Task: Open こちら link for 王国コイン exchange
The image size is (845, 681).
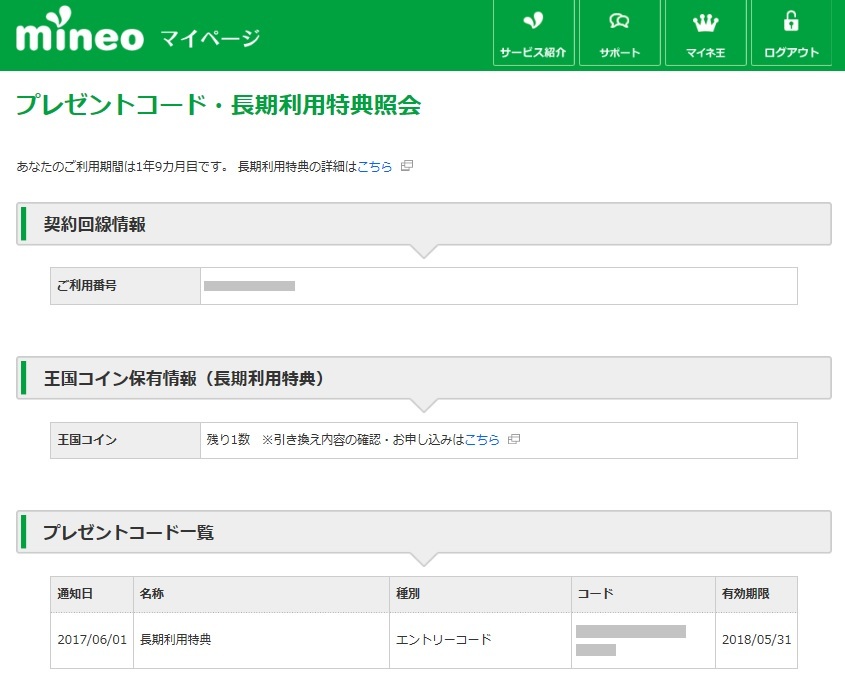Action: coord(482,440)
